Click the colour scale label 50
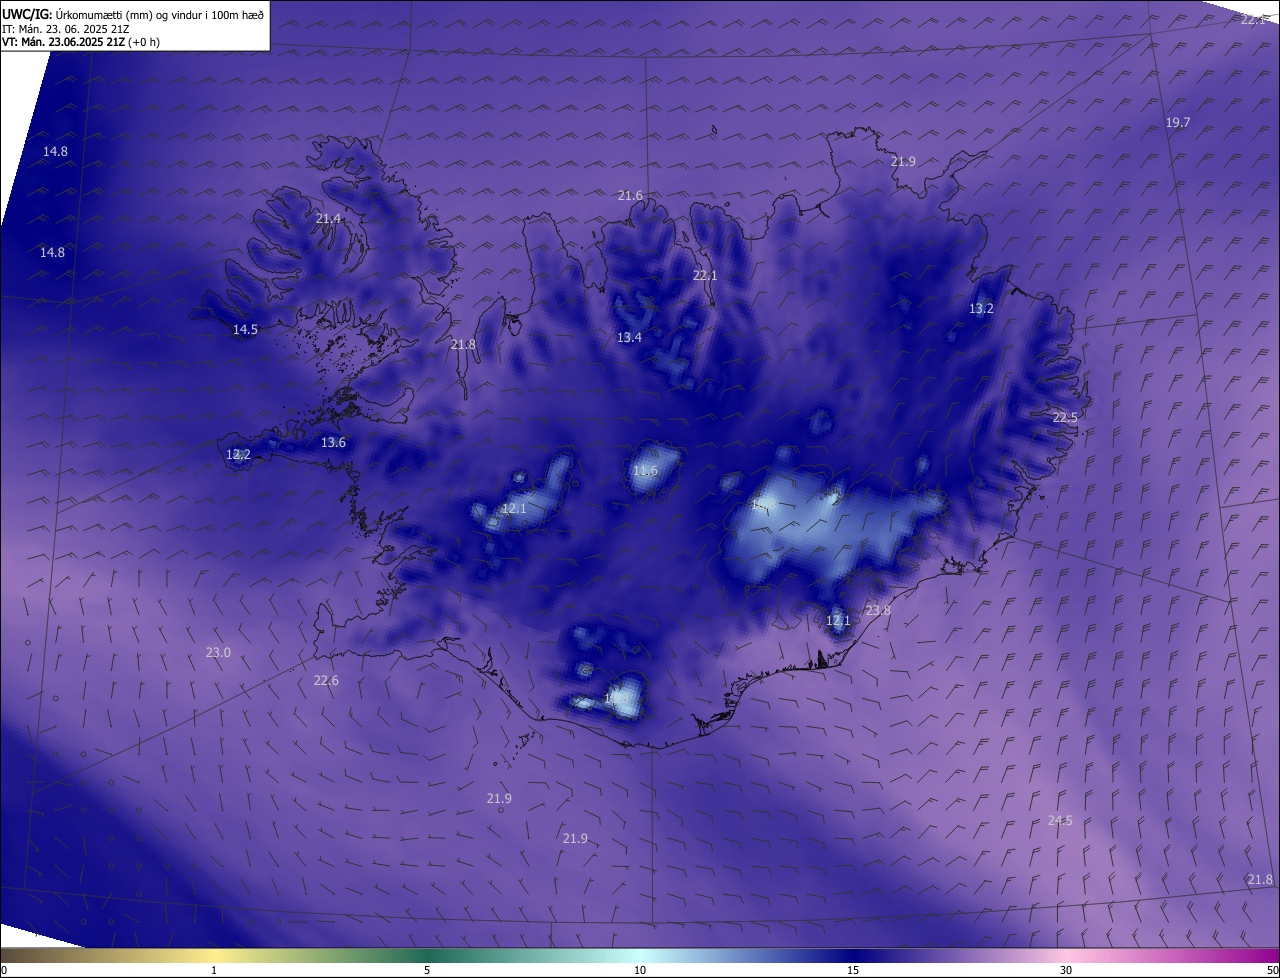The height and width of the screenshot is (978, 1280). pos(1272,970)
